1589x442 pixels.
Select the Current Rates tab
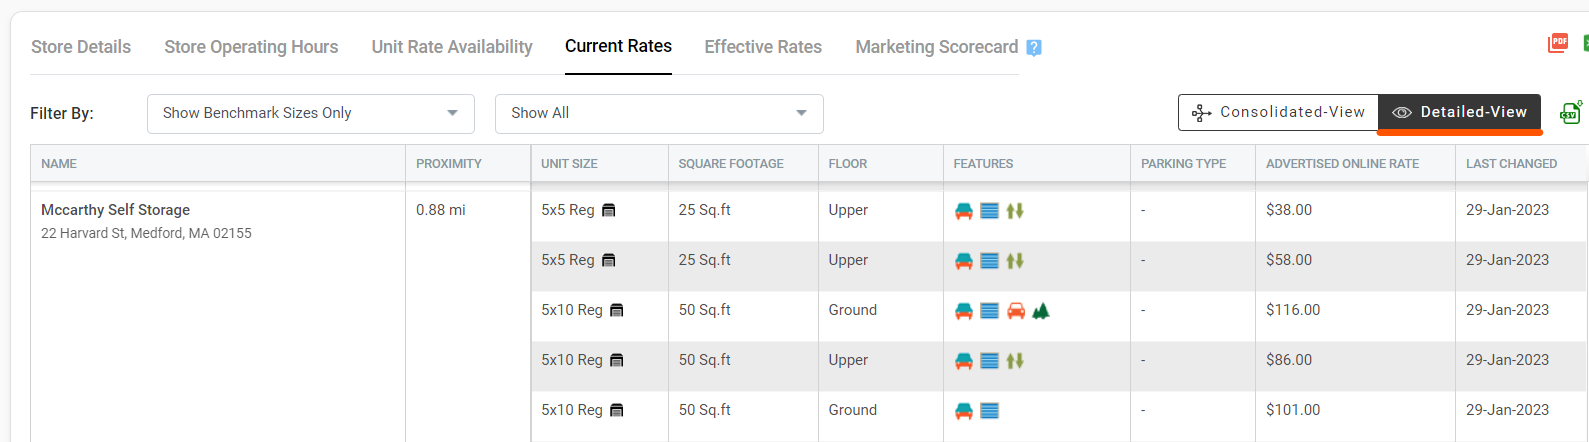[x=618, y=46]
